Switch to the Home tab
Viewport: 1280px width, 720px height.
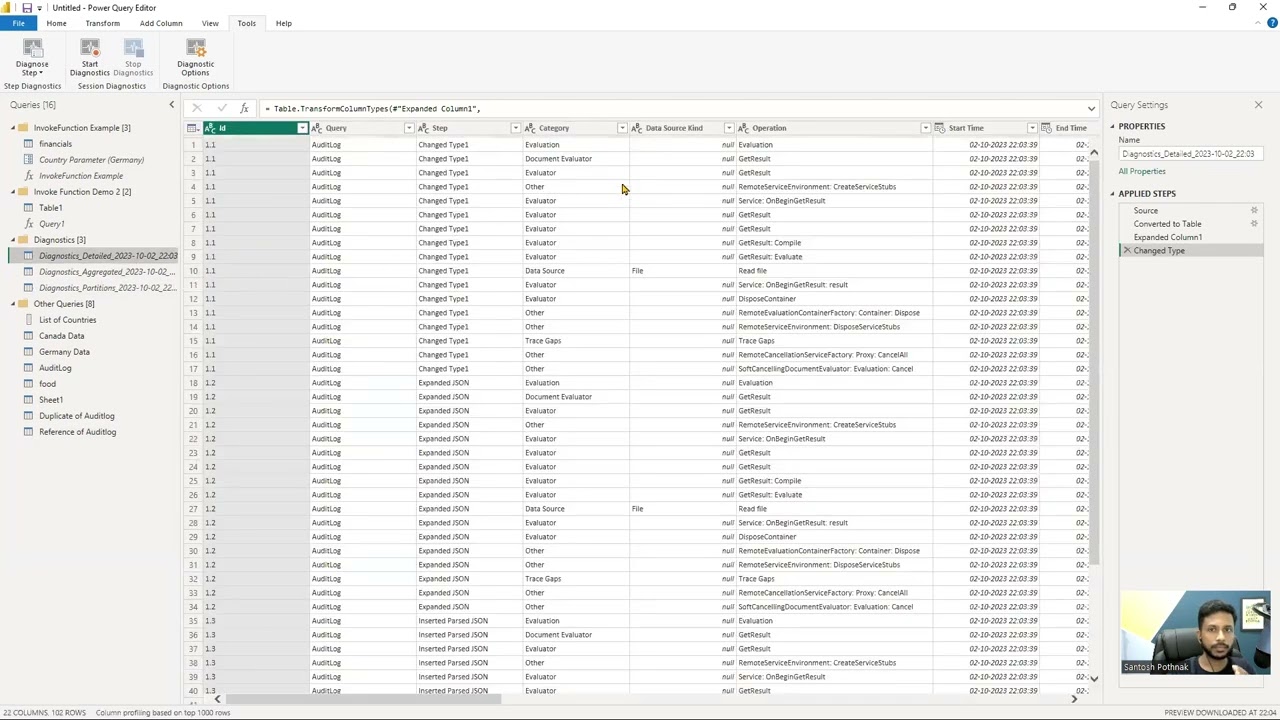click(56, 23)
